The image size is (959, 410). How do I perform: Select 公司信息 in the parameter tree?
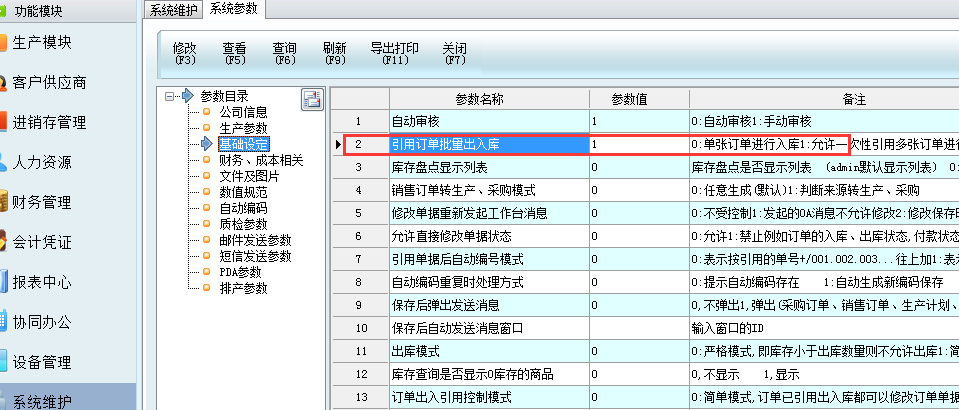click(x=243, y=112)
